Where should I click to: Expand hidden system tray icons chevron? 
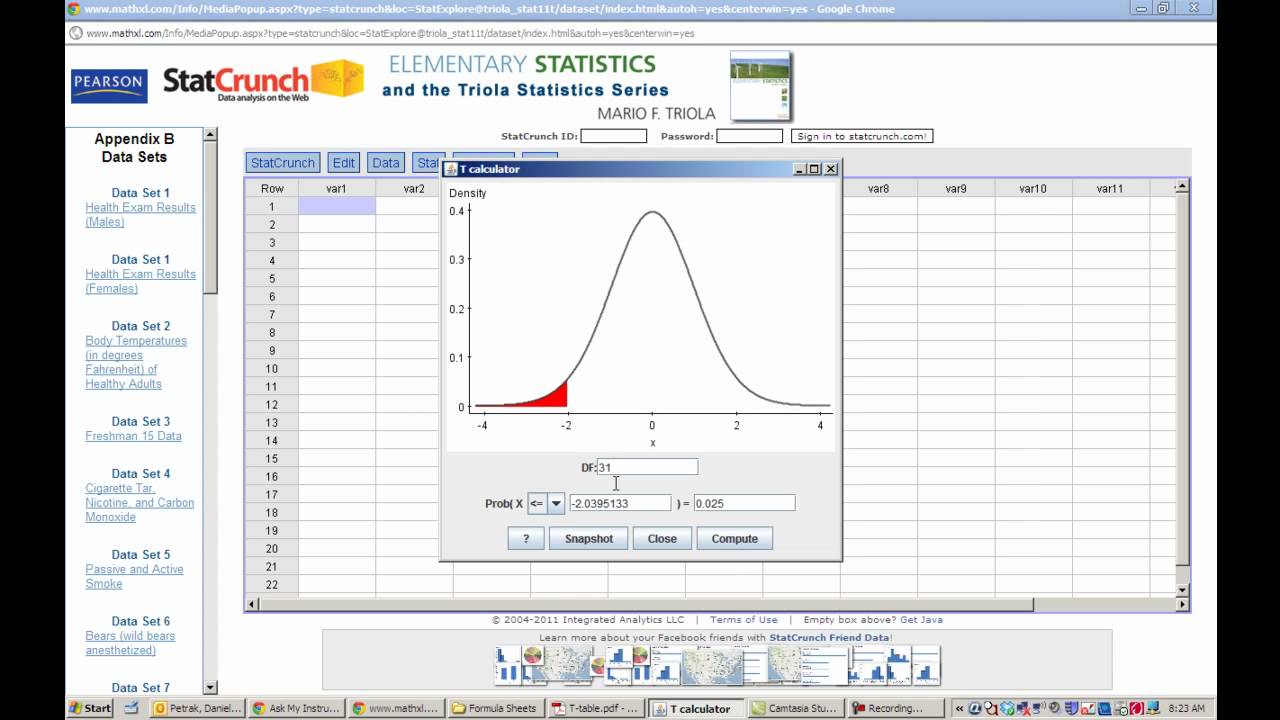point(959,708)
